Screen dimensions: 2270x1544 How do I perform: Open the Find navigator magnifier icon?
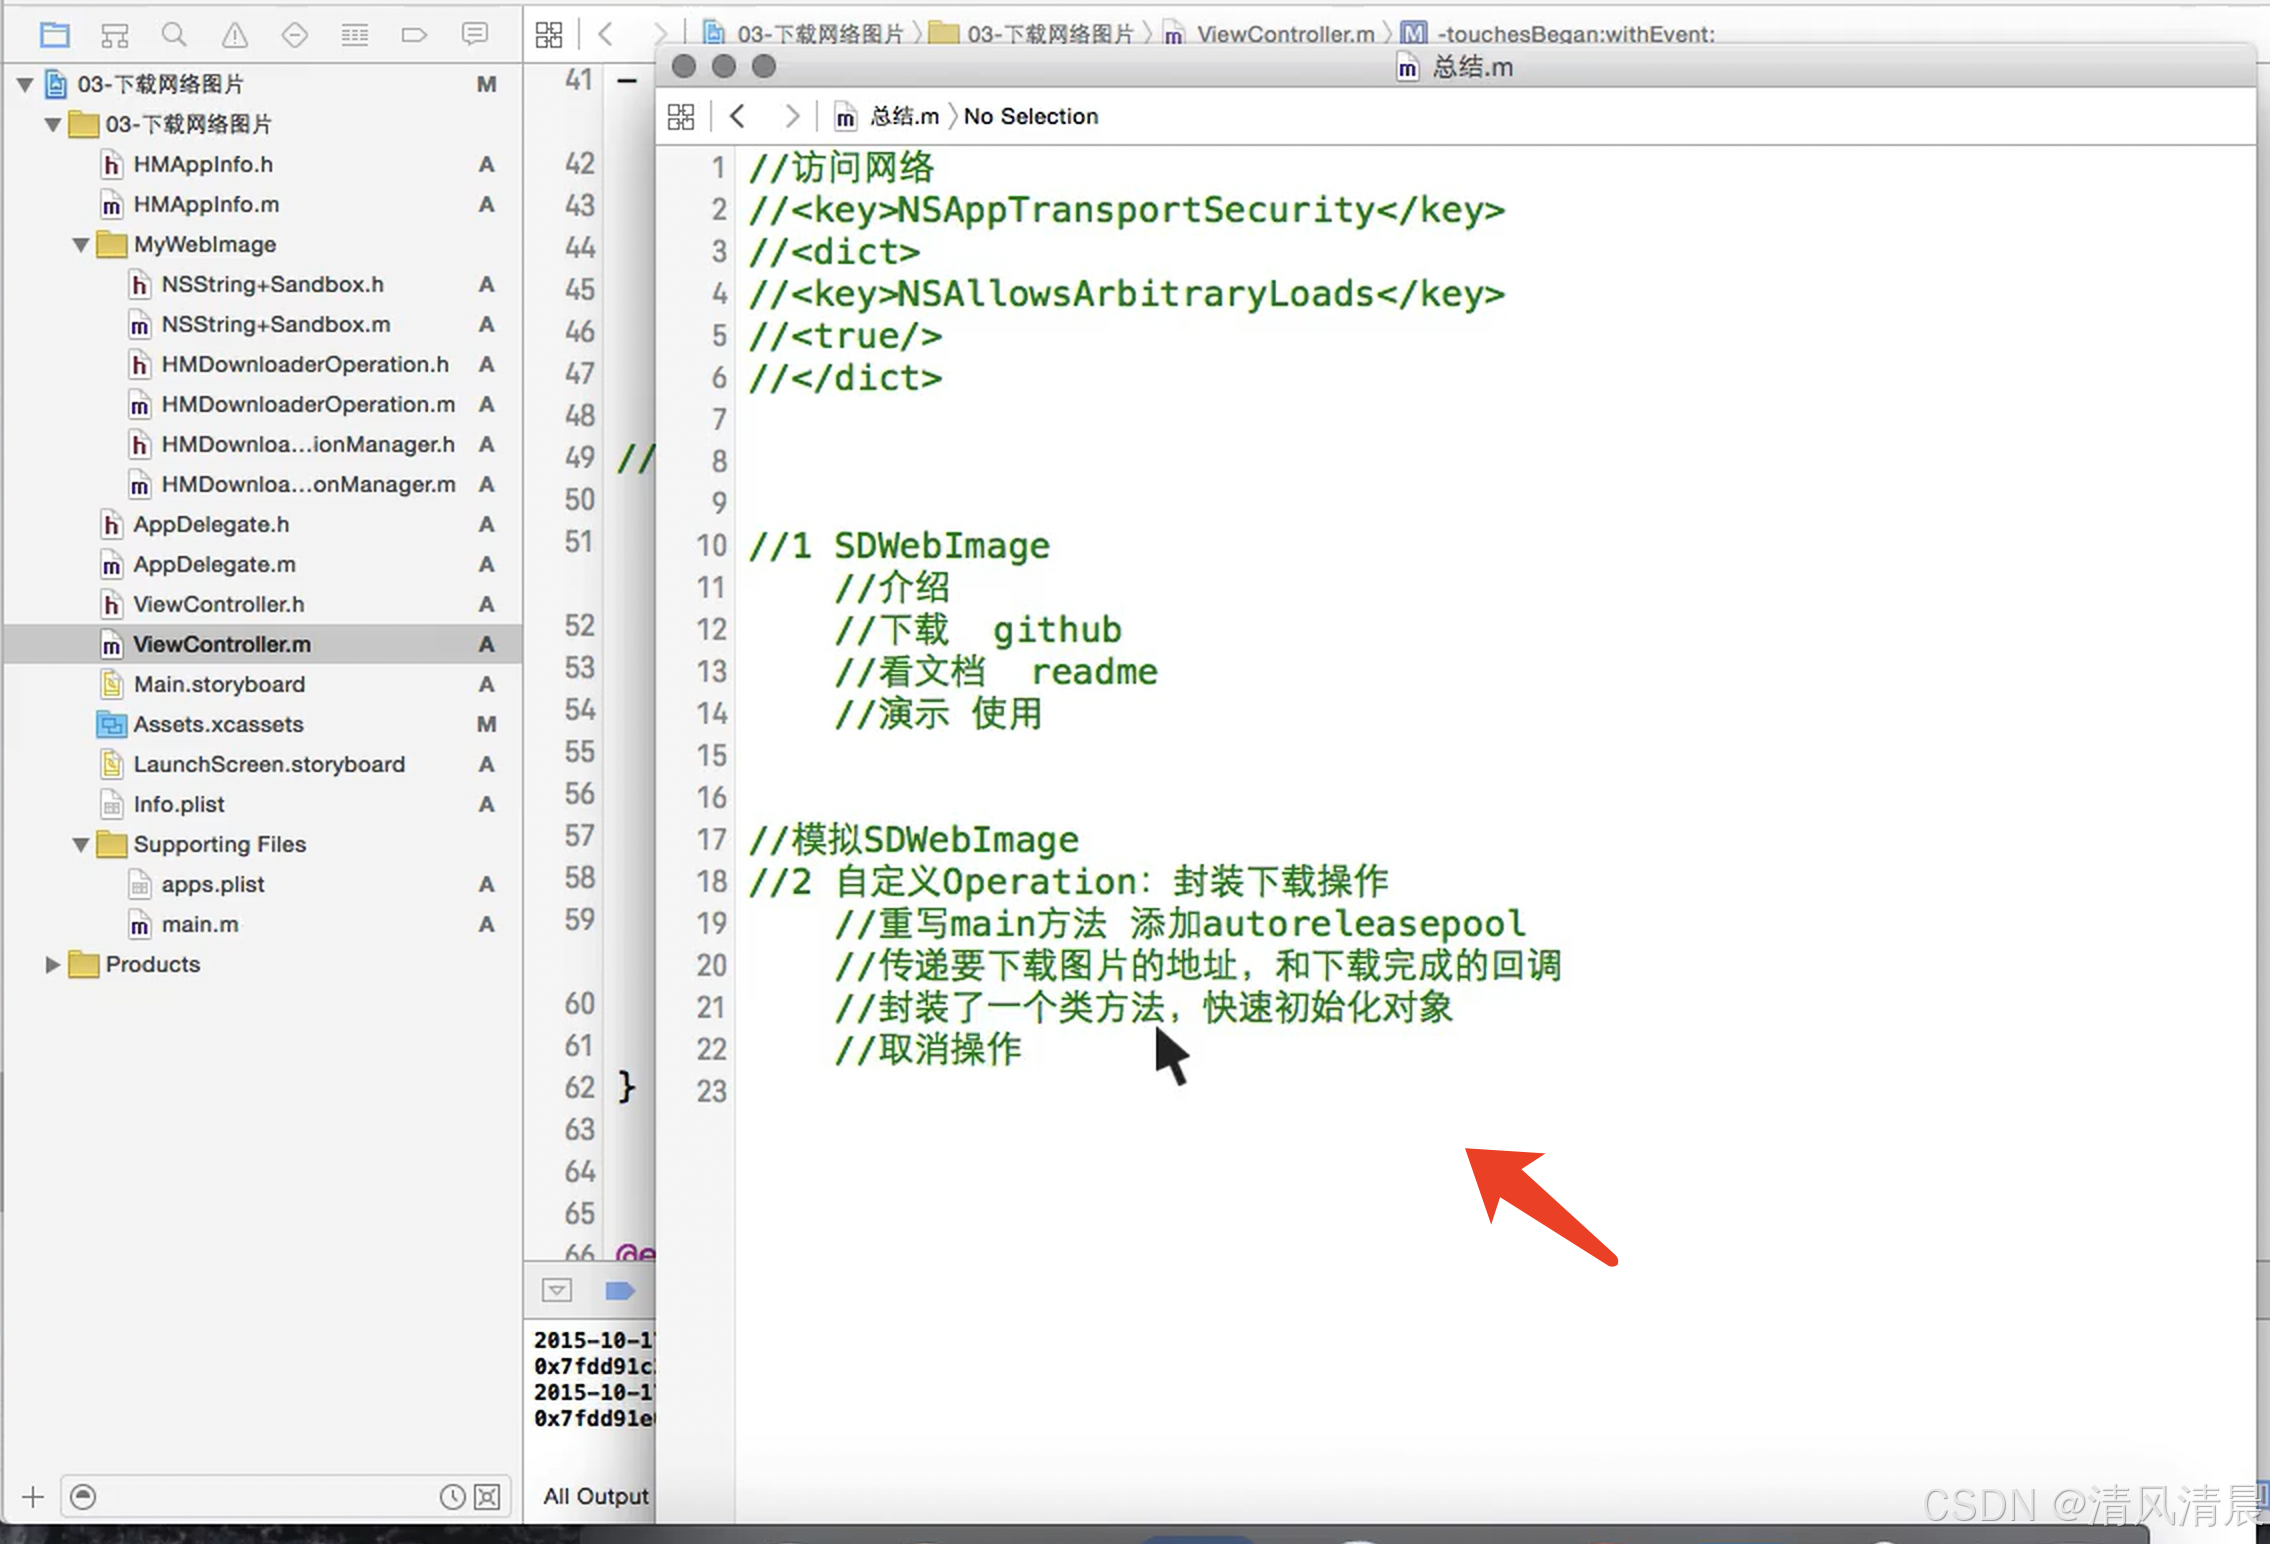pos(174,35)
